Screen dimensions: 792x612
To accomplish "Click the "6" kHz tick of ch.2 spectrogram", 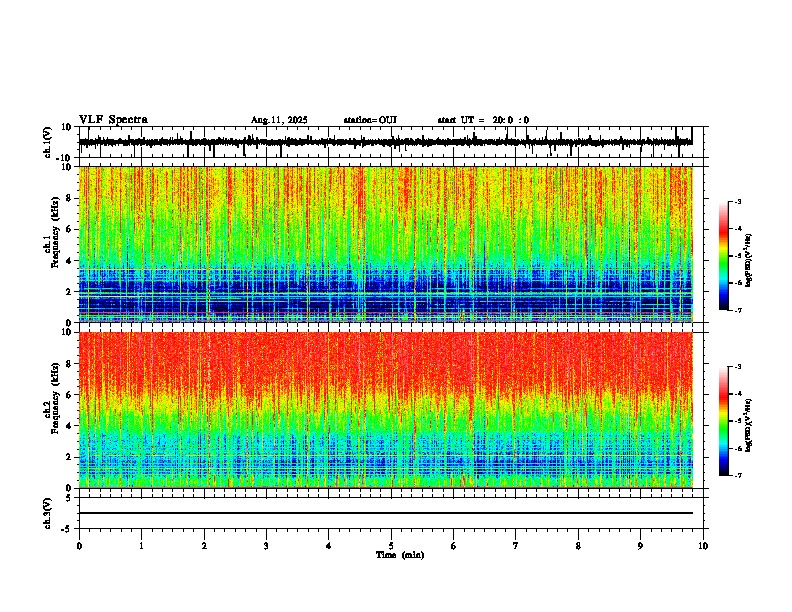I will click(70, 394).
